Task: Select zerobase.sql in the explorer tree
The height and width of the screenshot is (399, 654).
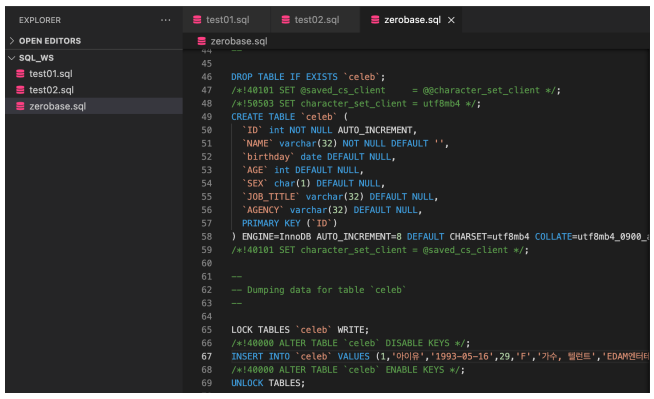Action: click(x=94, y=106)
